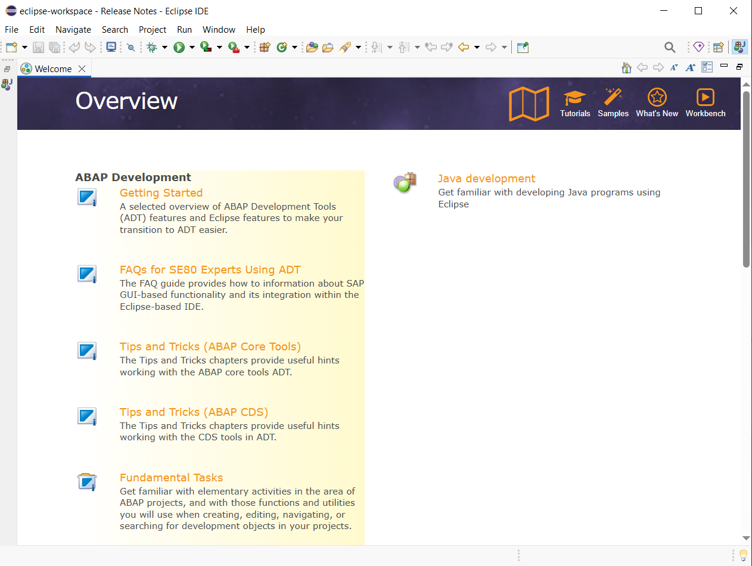Open the File menu
Screen dimensions: 752x566
pyautogui.click(x=11, y=30)
